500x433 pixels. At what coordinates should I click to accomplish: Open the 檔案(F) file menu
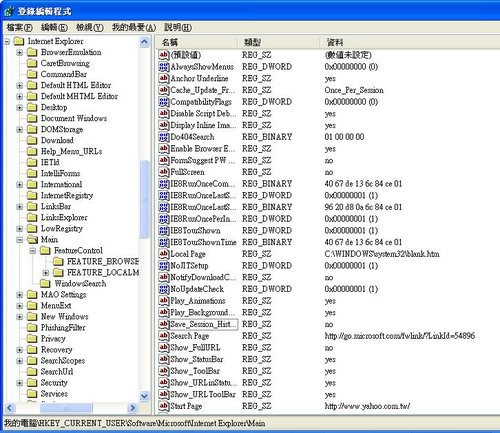(x=20, y=27)
